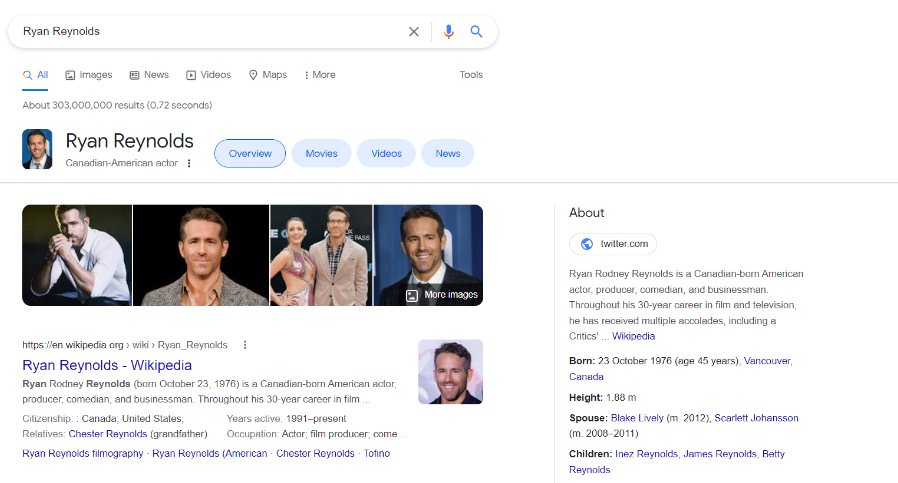Image resolution: width=898 pixels, height=483 pixels.
Task: Switch to the Videos search tab
Action: pyautogui.click(x=208, y=75)
